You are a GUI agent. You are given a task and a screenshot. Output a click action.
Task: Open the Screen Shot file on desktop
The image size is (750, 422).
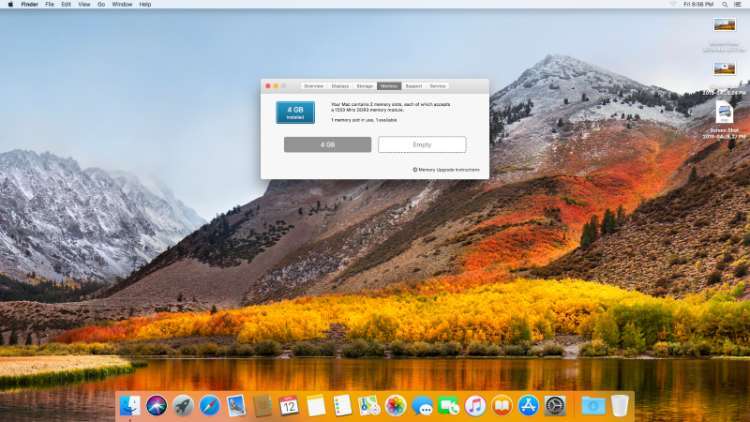pyautogui.click(x=724, y=115)
